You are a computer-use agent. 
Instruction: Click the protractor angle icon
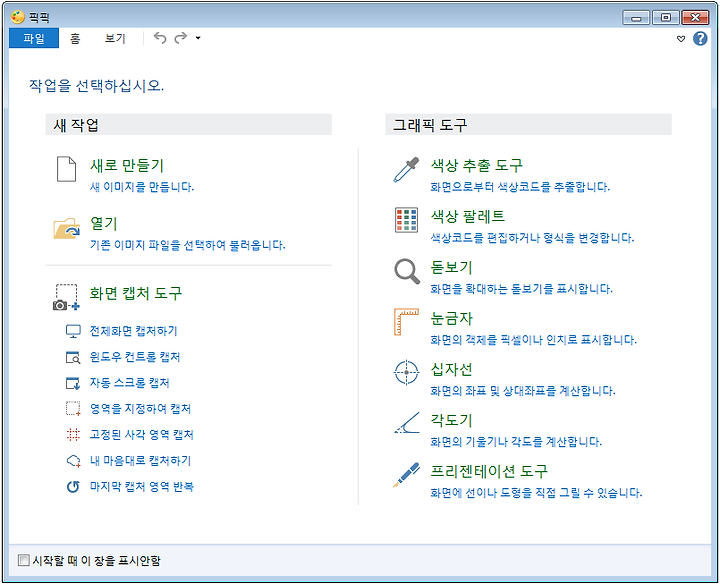click(407, 423)
